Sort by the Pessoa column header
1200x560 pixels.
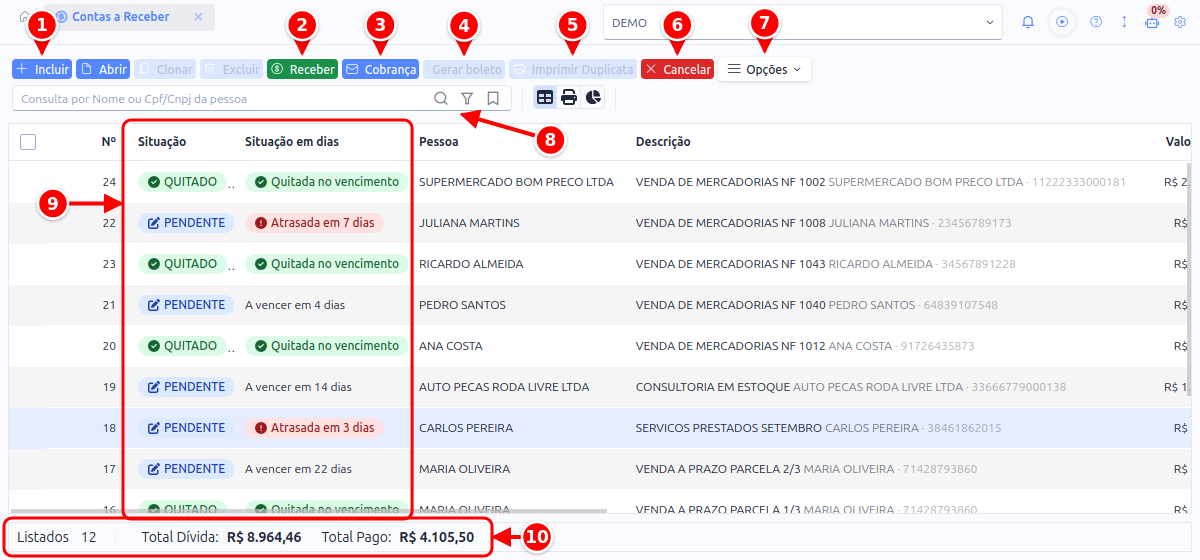(439, 142)
